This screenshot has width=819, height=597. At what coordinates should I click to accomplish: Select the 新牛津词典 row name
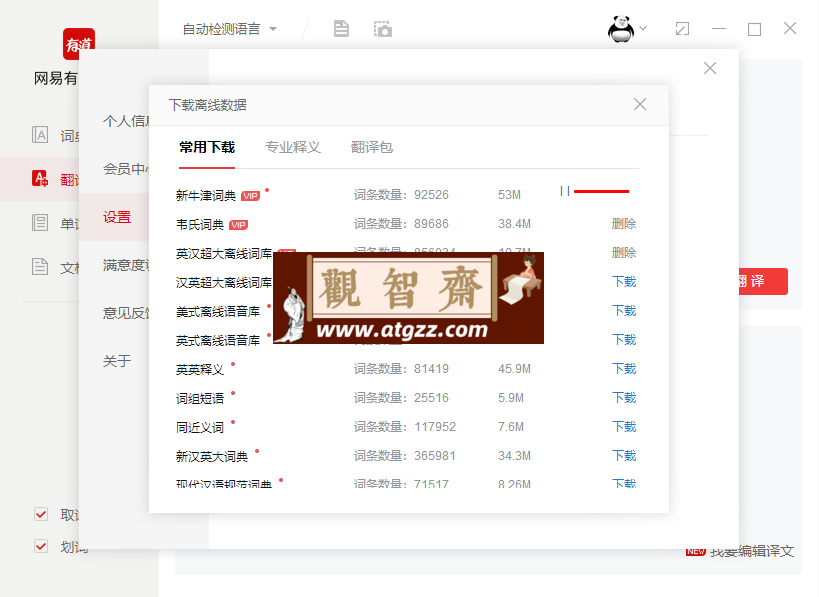point(206,195)
